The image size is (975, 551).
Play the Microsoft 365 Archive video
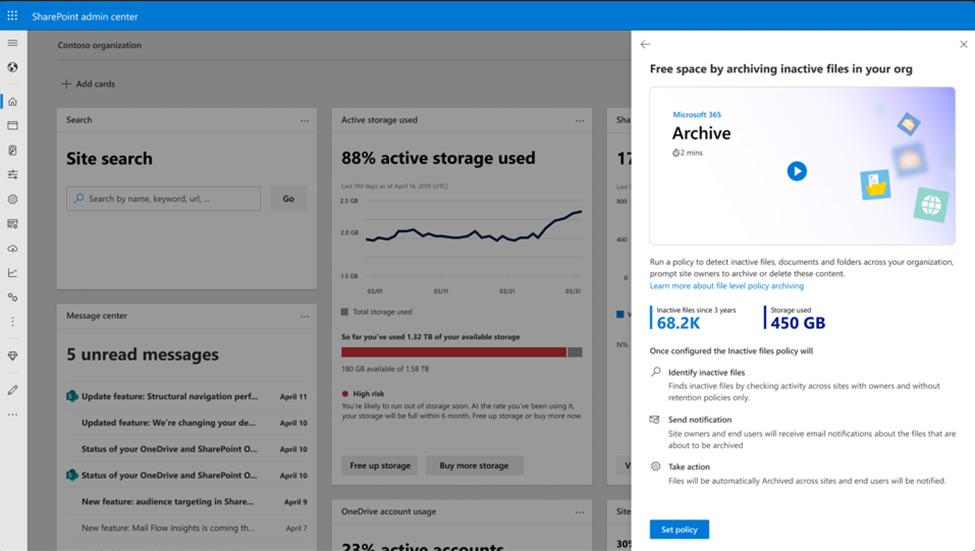(x=797, y=171)
